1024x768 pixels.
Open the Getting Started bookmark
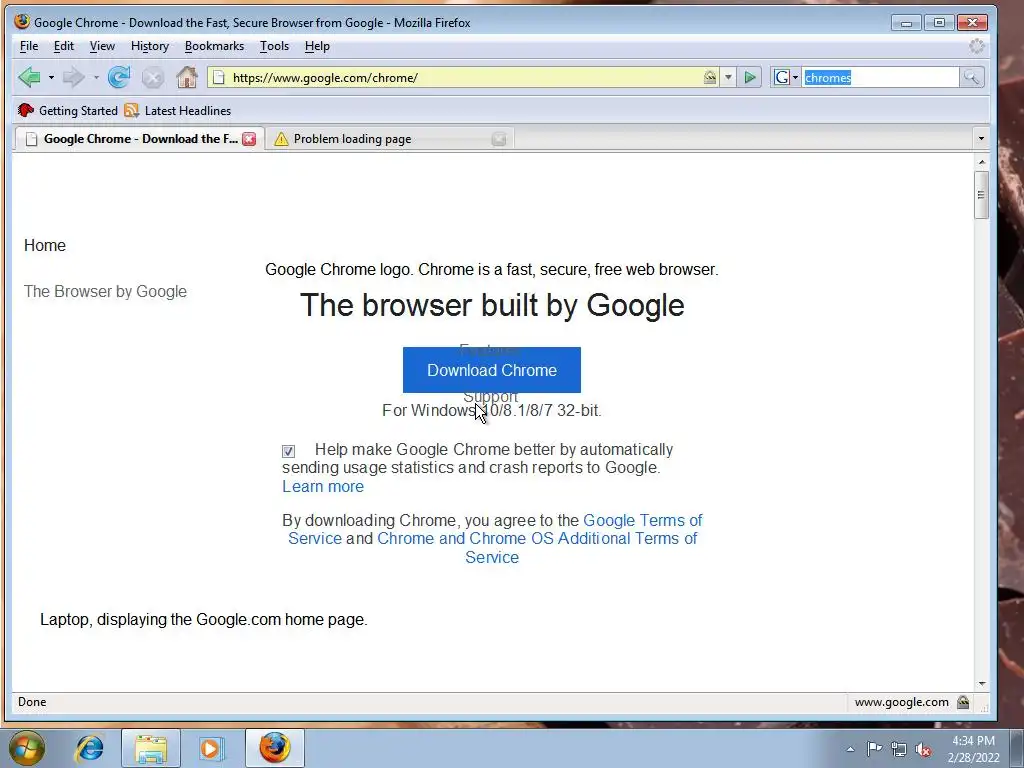point(68,110)
